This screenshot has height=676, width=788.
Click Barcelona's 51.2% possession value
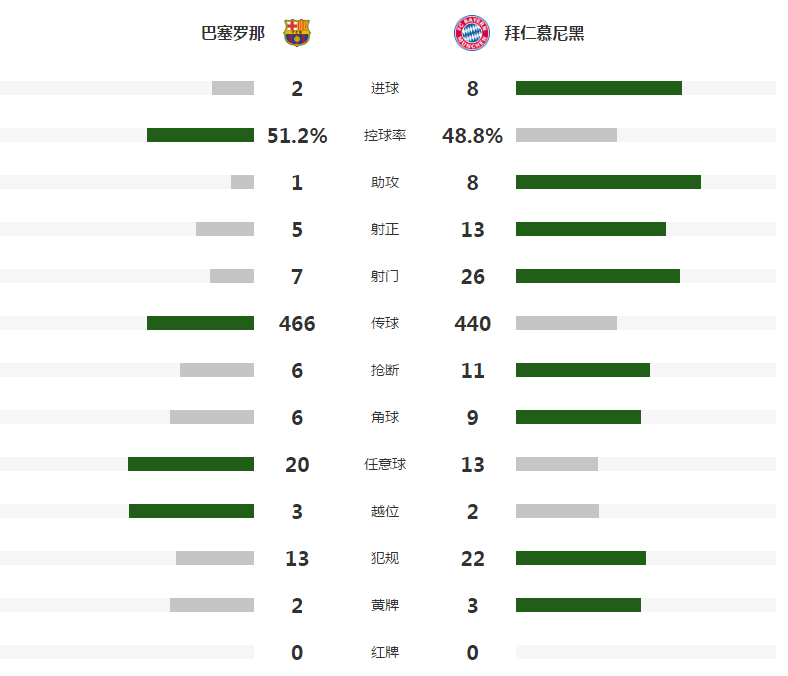[297, 136]
